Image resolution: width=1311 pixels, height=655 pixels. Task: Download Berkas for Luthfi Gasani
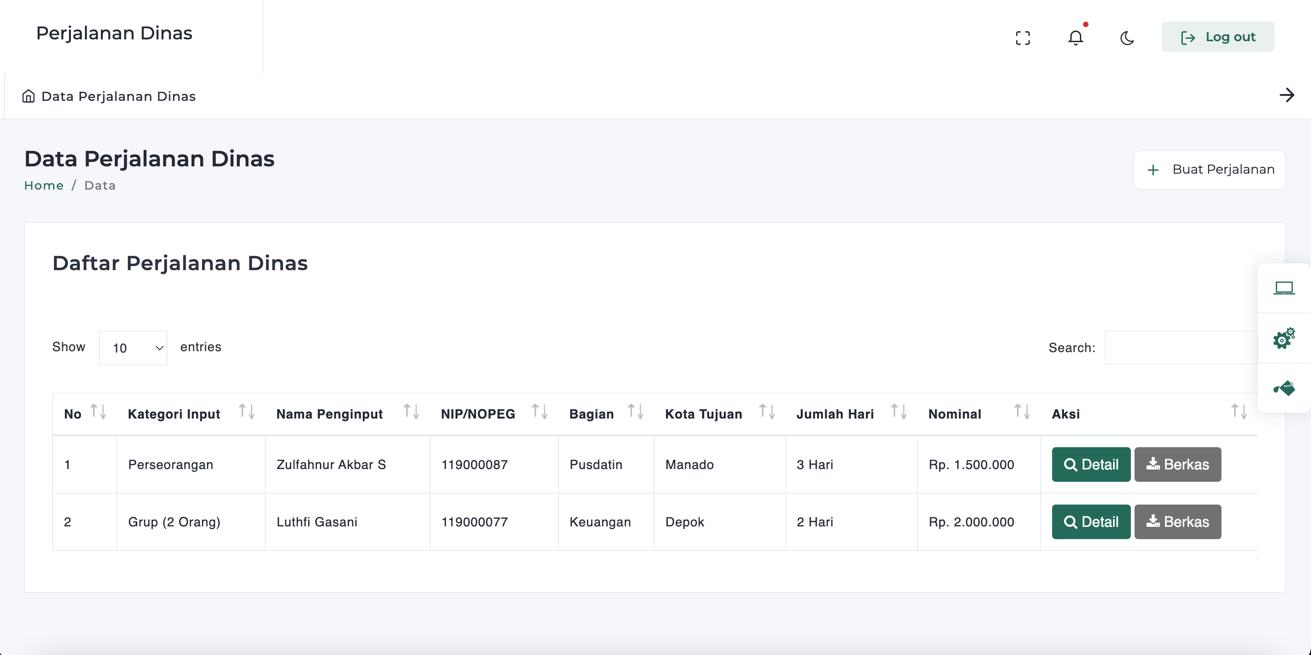tap(1177, 522)
